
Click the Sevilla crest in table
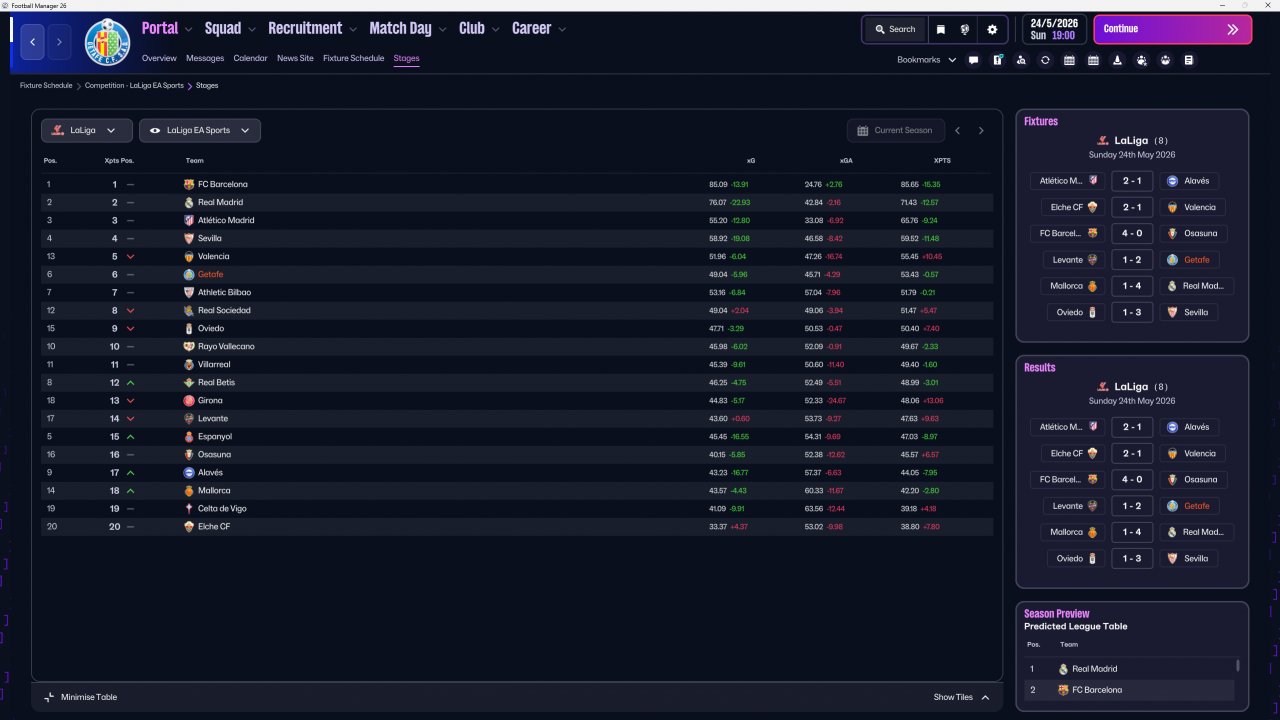coord(189,239)
